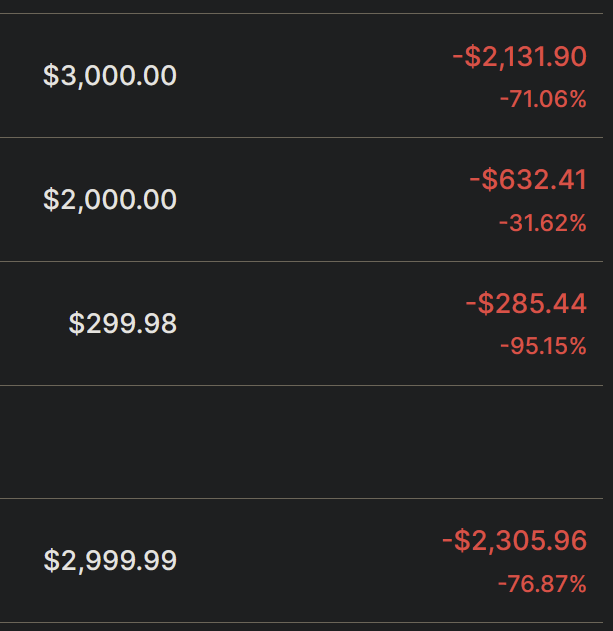Click the -$2,305.96 loss value

pos(514,541)
